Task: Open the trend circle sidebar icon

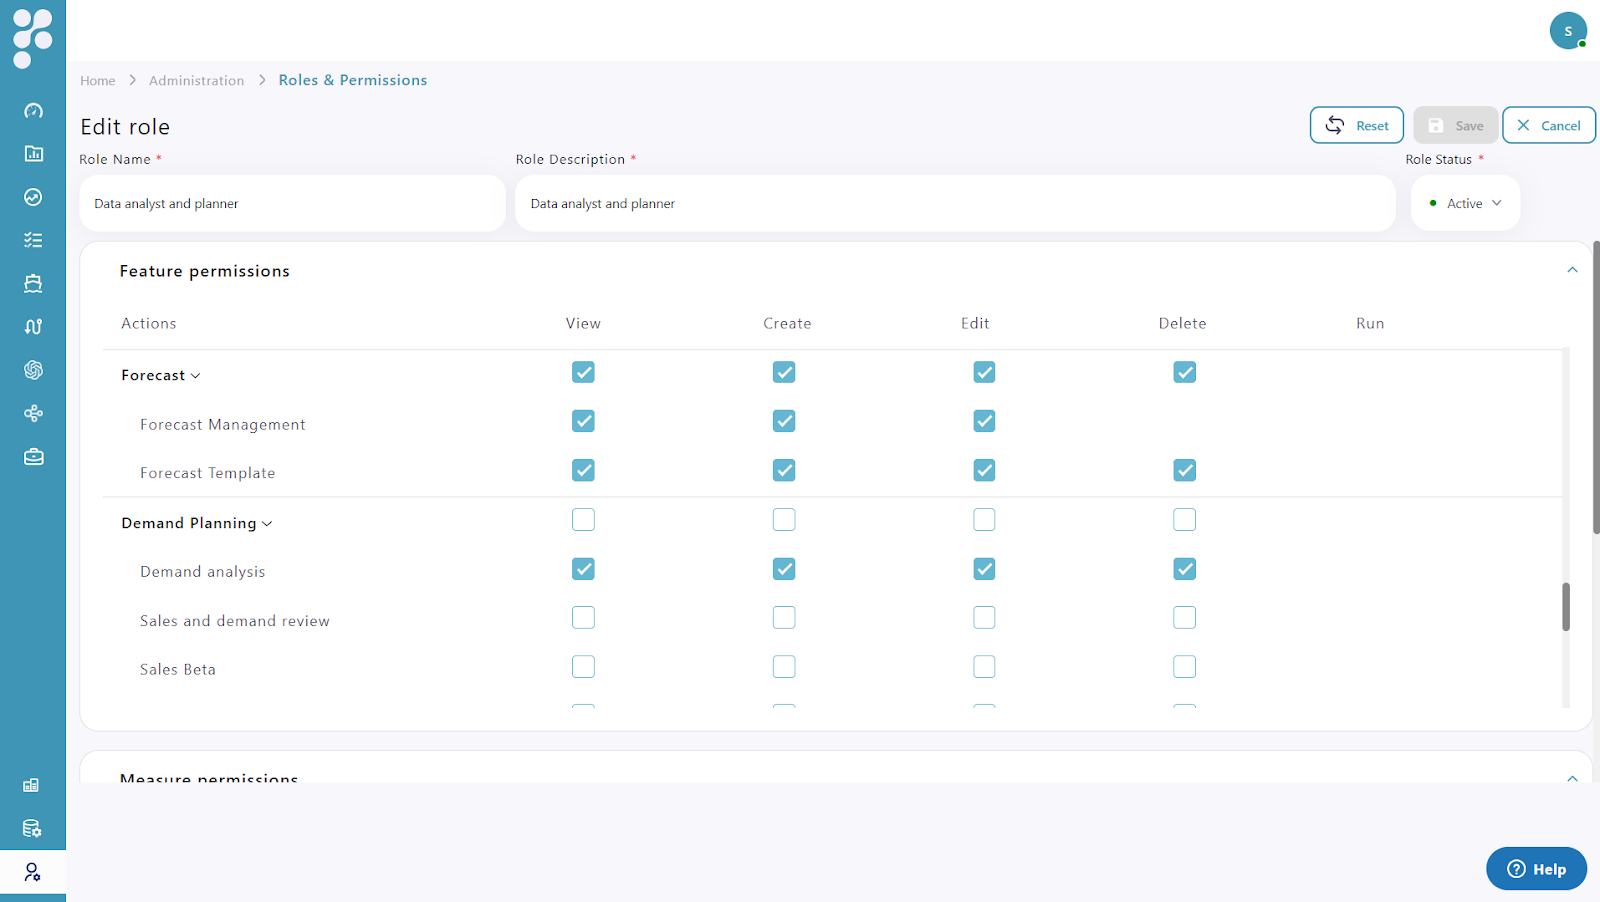Action: pyautogui.click(x=33, y=197)
